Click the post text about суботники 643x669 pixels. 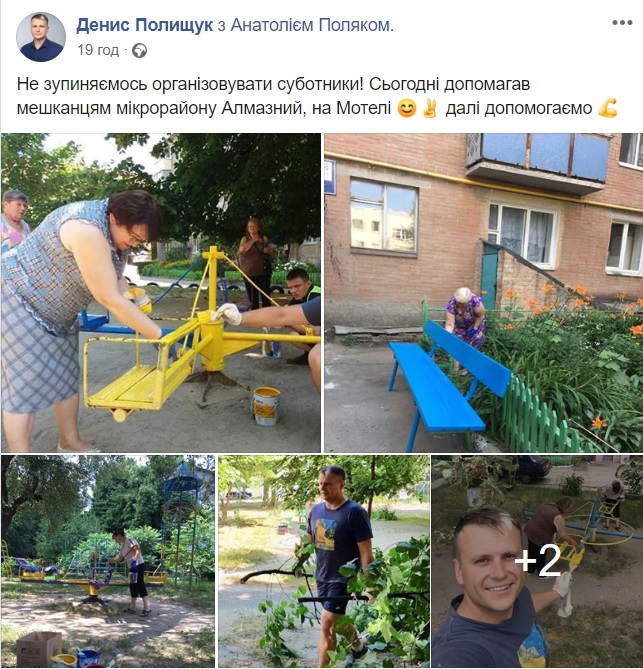click(x=317, y=96)
